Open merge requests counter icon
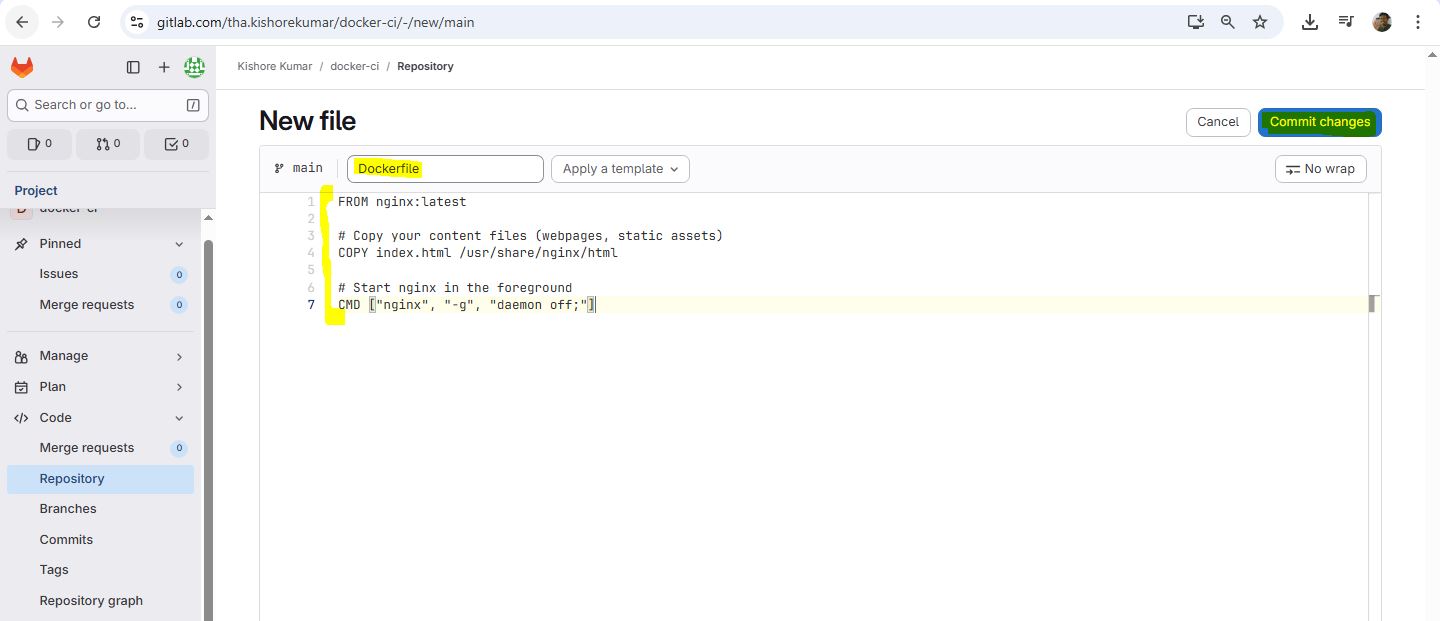This screenshot has height=621, width=1440. point(108,144)
